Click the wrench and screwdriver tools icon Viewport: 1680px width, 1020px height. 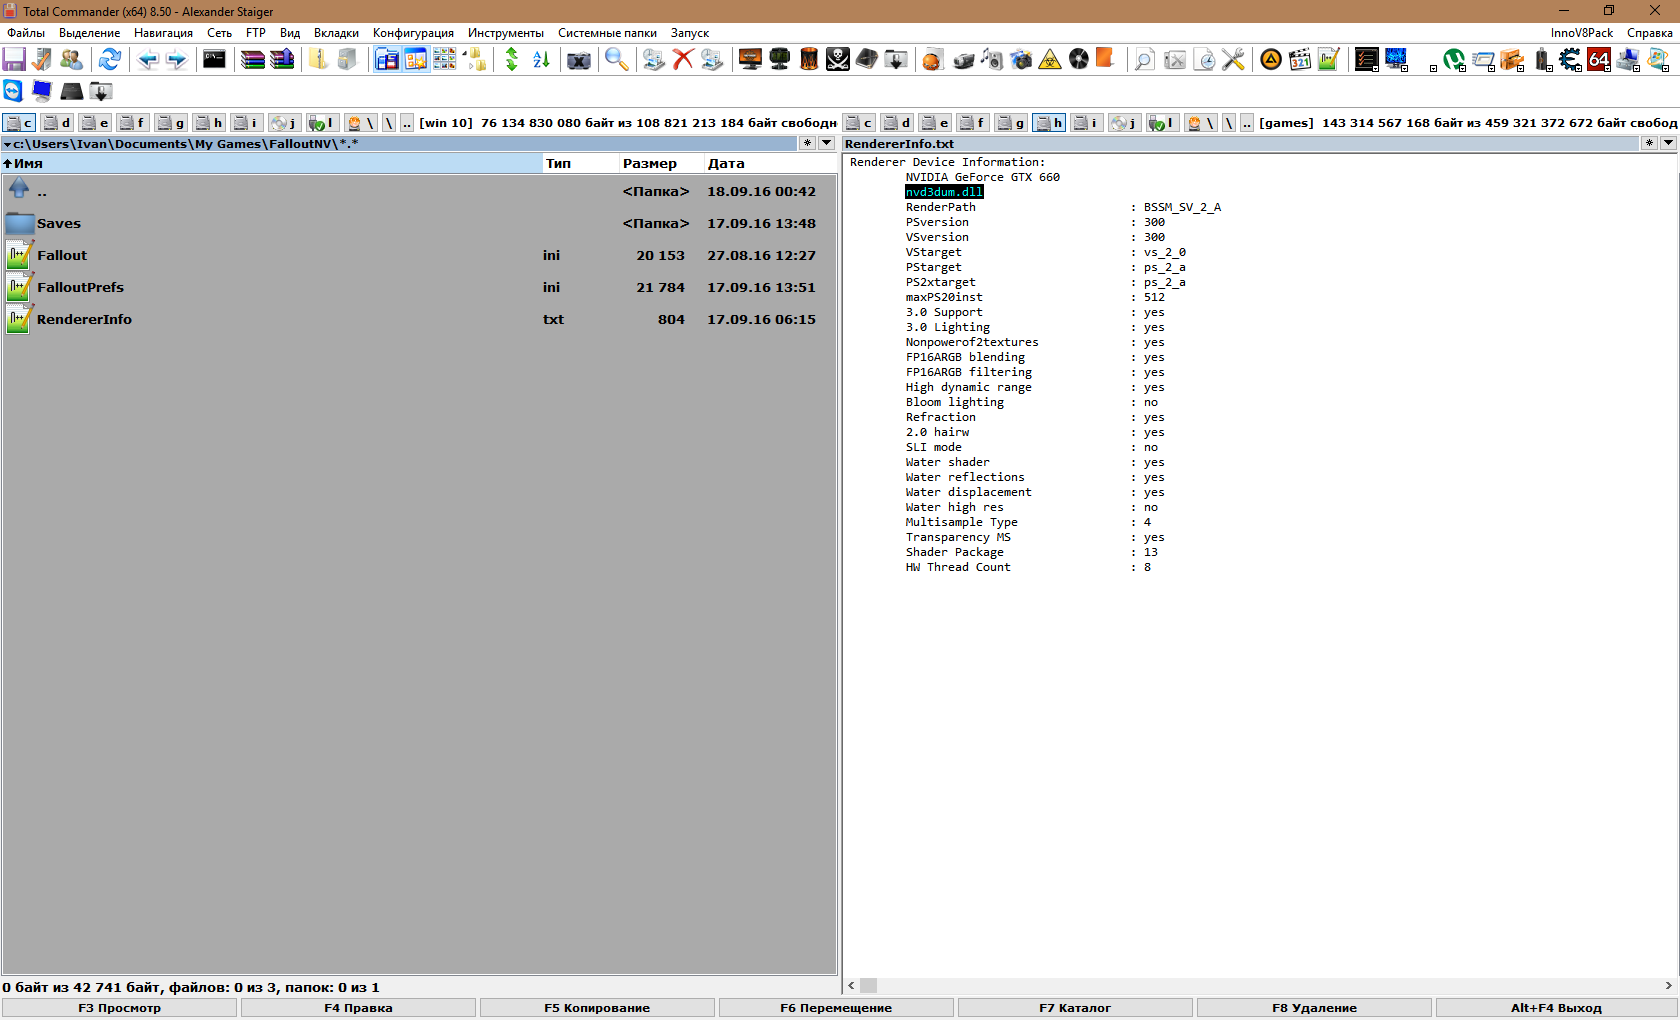1233,60
